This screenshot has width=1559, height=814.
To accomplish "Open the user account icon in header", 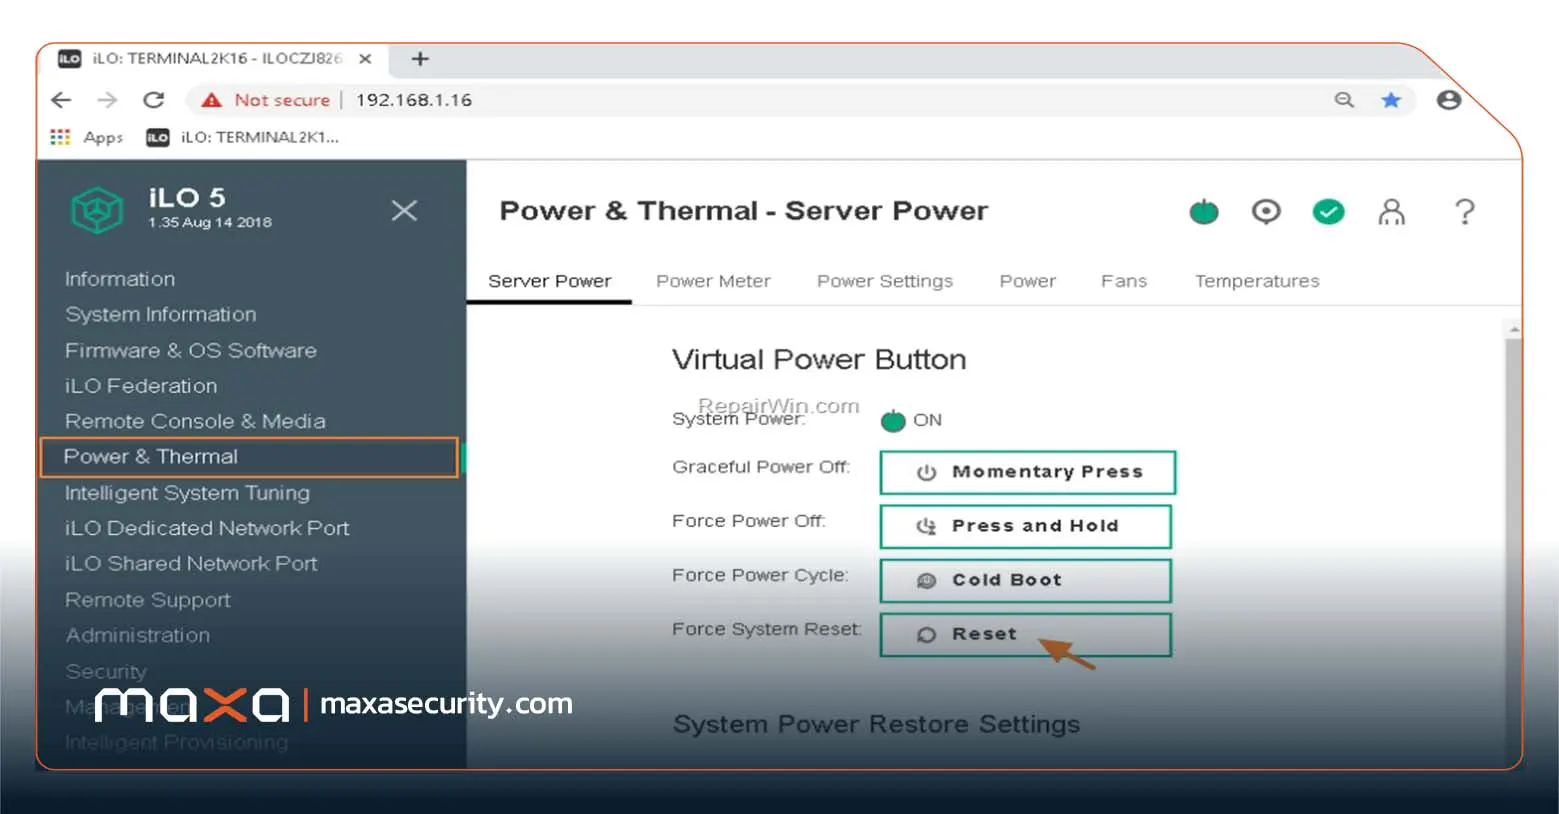I will click(x=1391, y=211).
